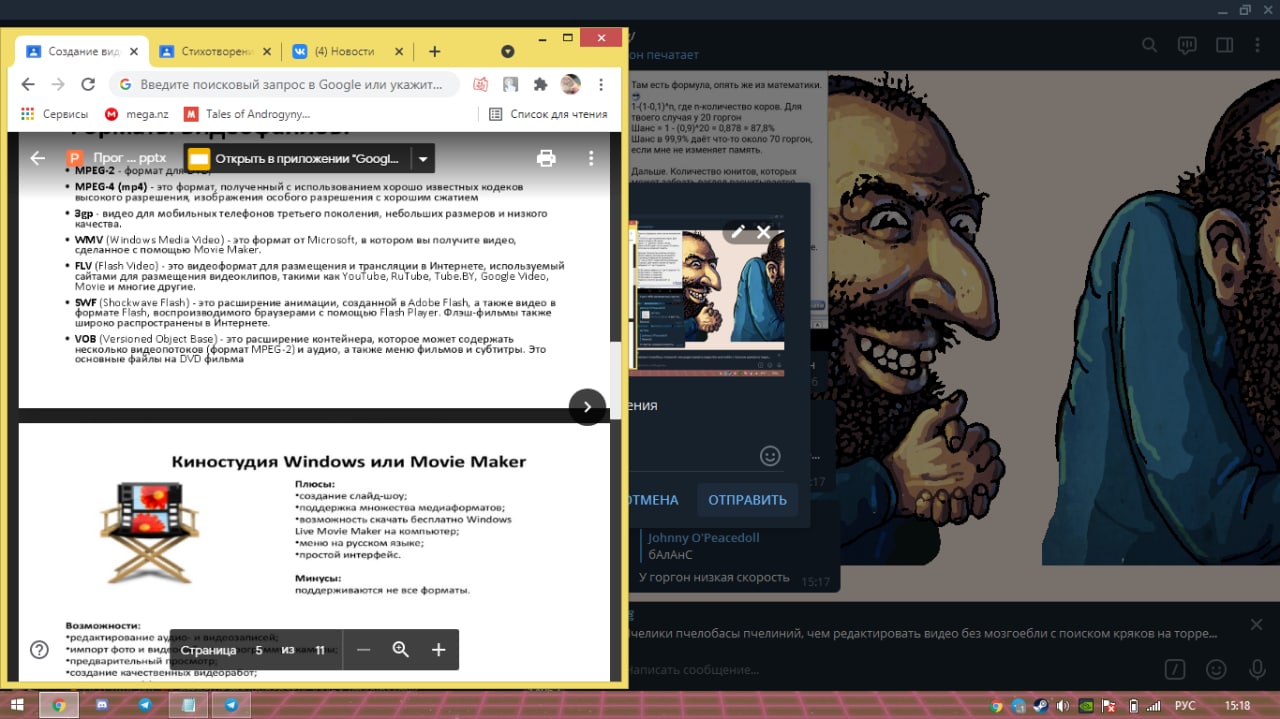Switch to the 'Создание вид...' tab
Viewport: 1280px width, 719px height.
(80, 52)
